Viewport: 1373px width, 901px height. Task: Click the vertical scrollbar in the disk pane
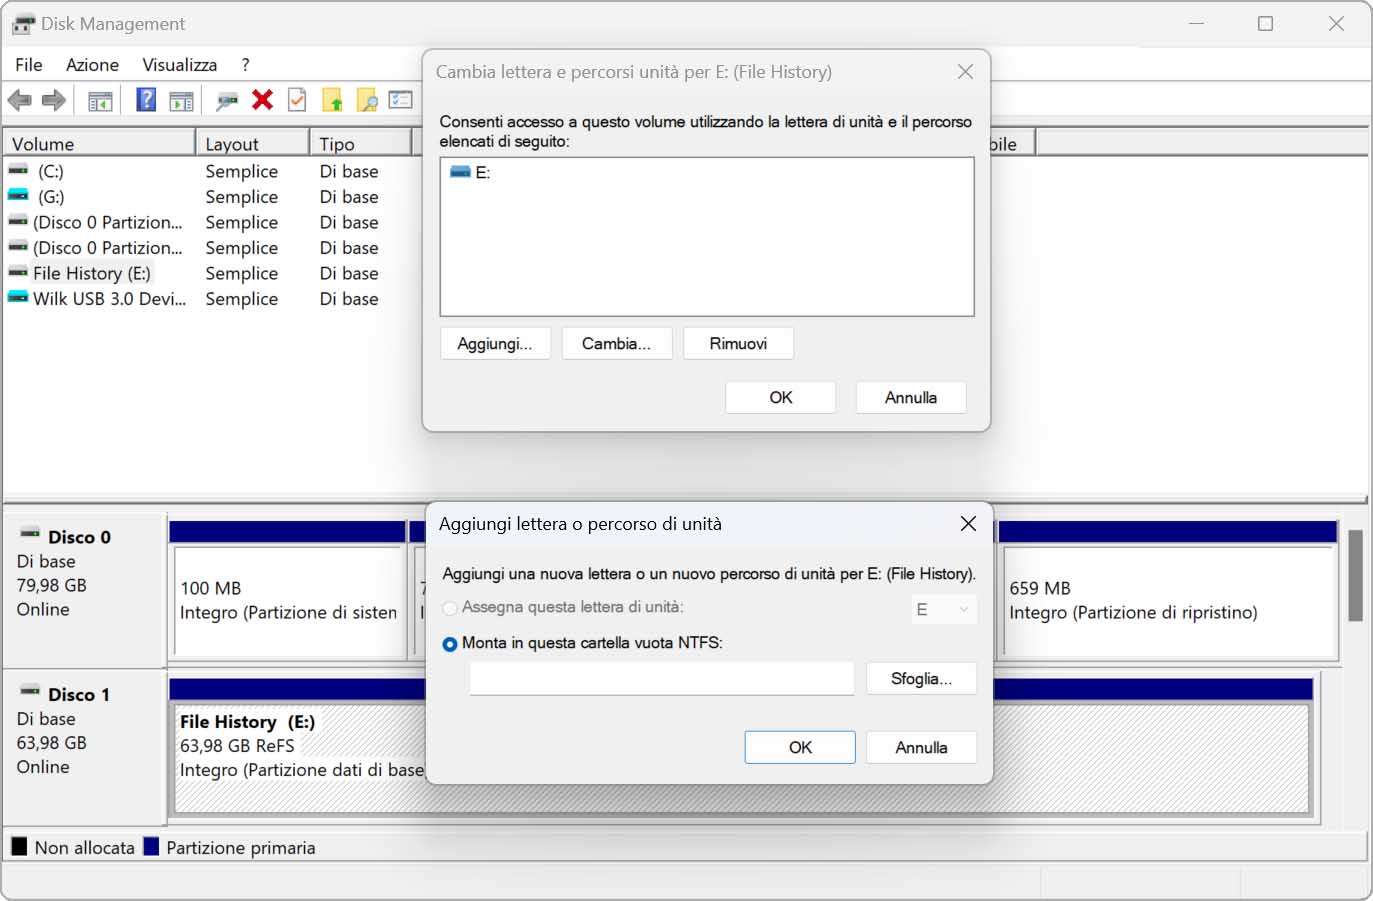pyautogui.click(x=1356, y=576)
